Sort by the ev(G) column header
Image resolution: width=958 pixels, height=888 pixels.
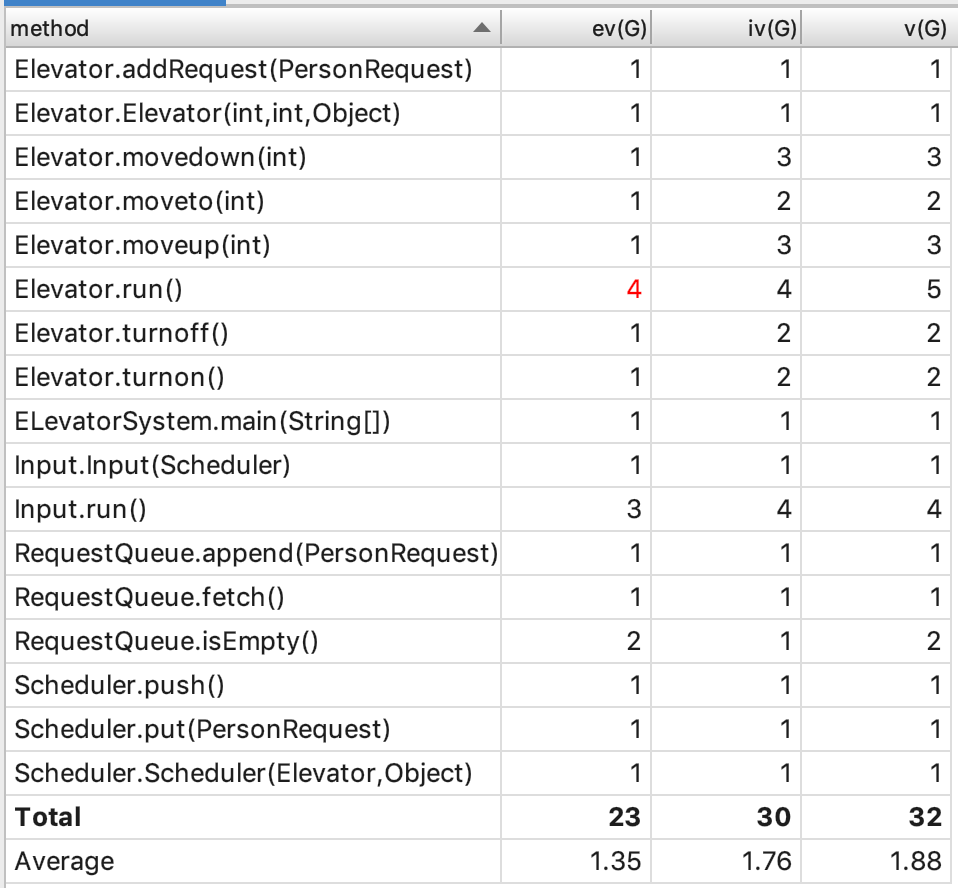[620, 29]
